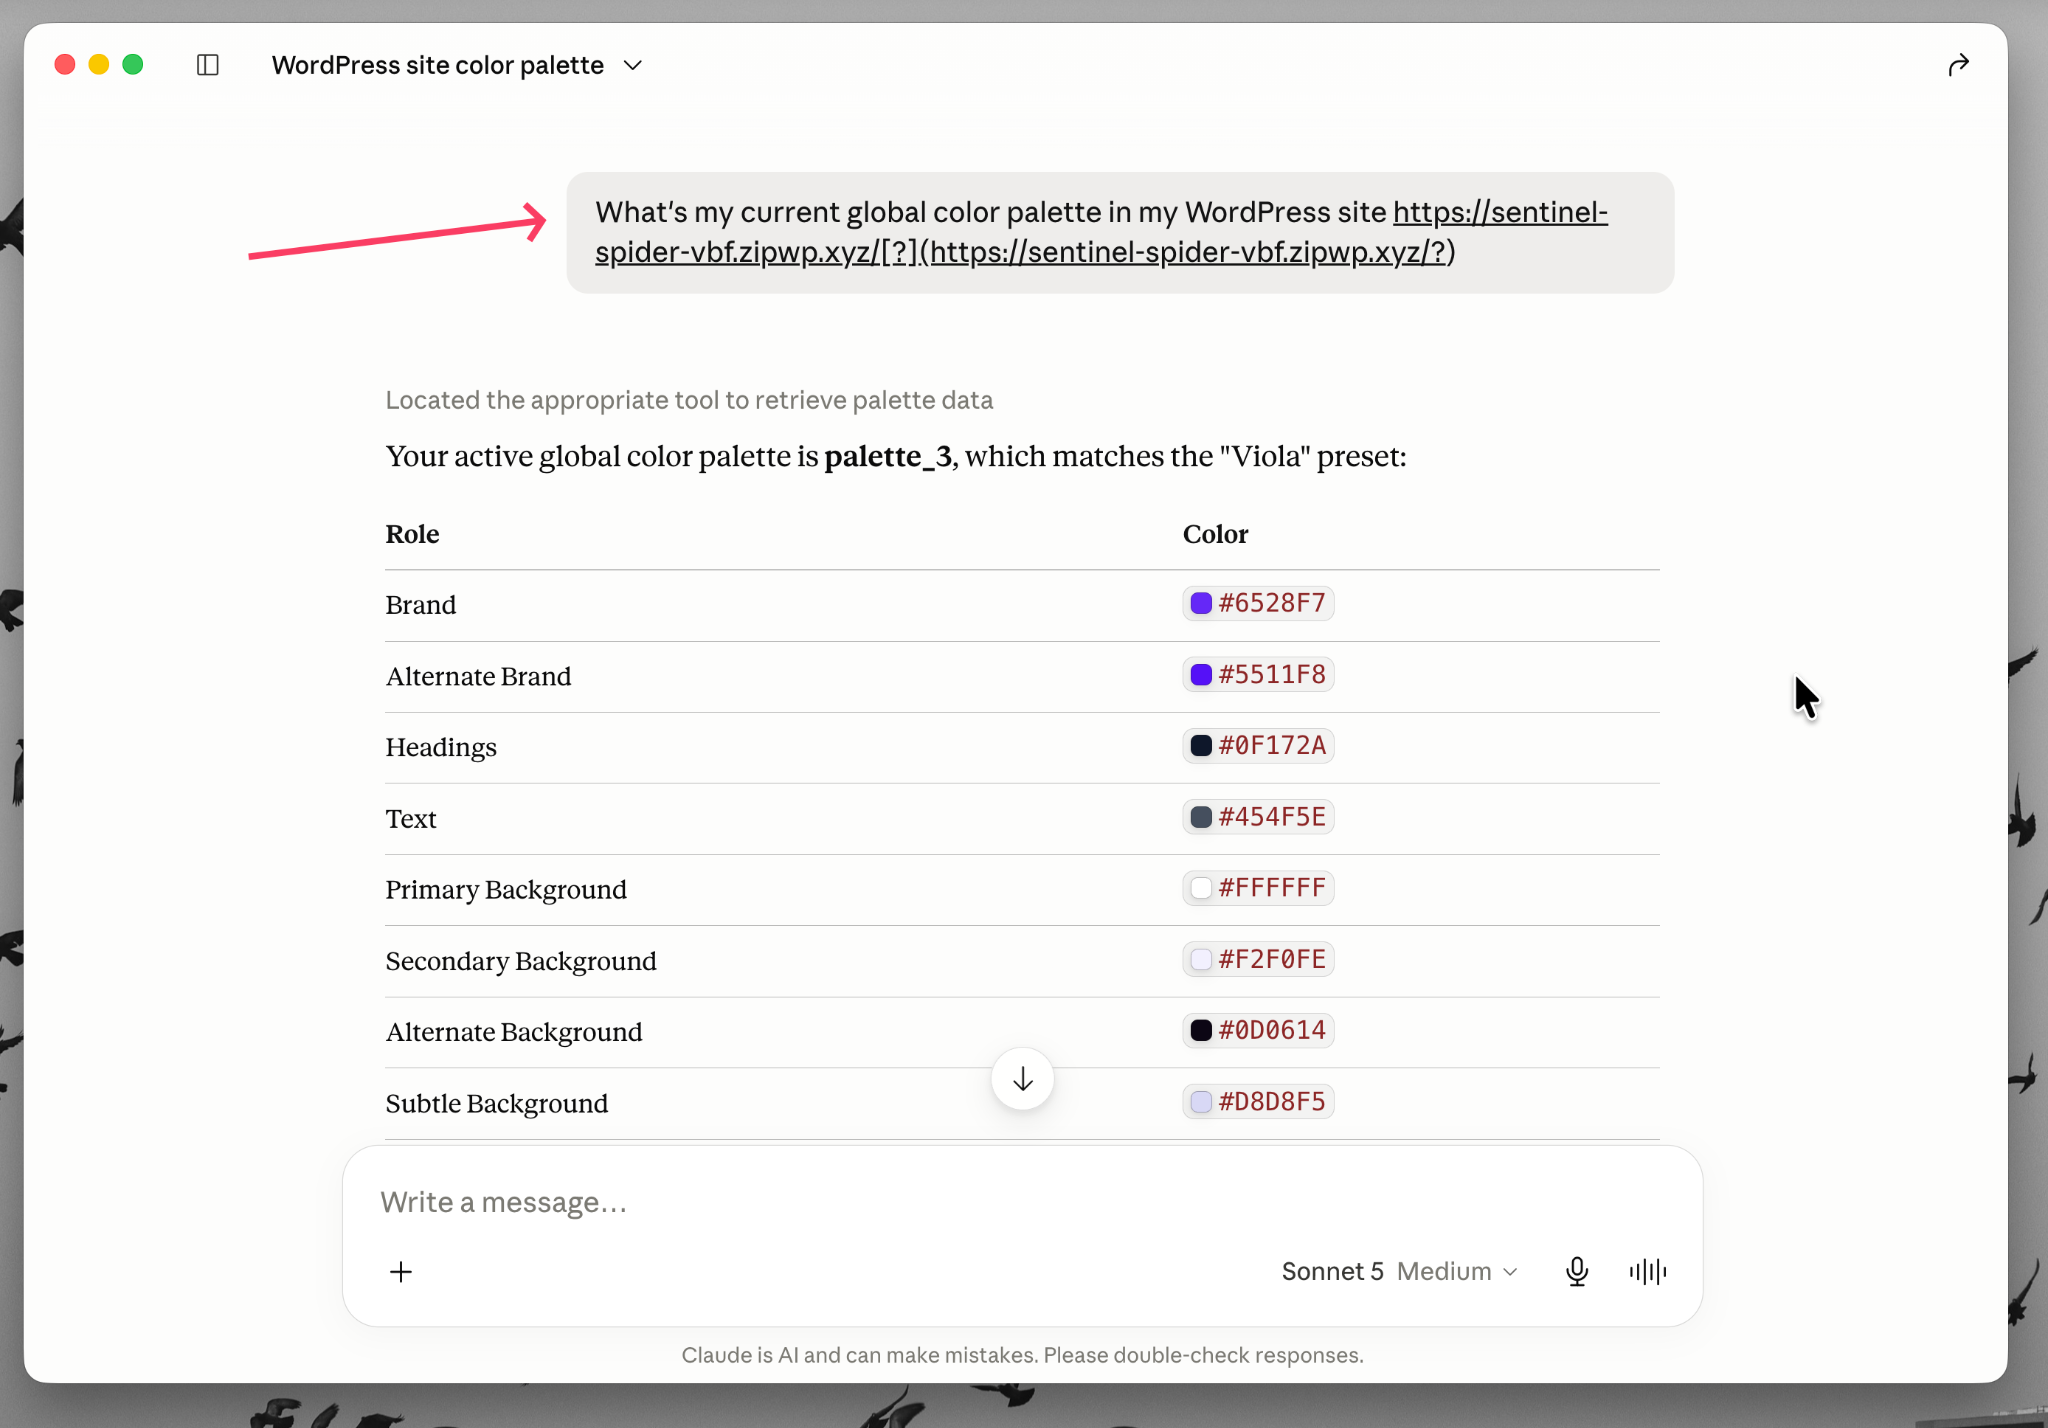Open the Sonnet 5 Medium model selector
The width and height of the screenshot is (2048, 1428).
pyautogui.click(x=1399, y=1271)
